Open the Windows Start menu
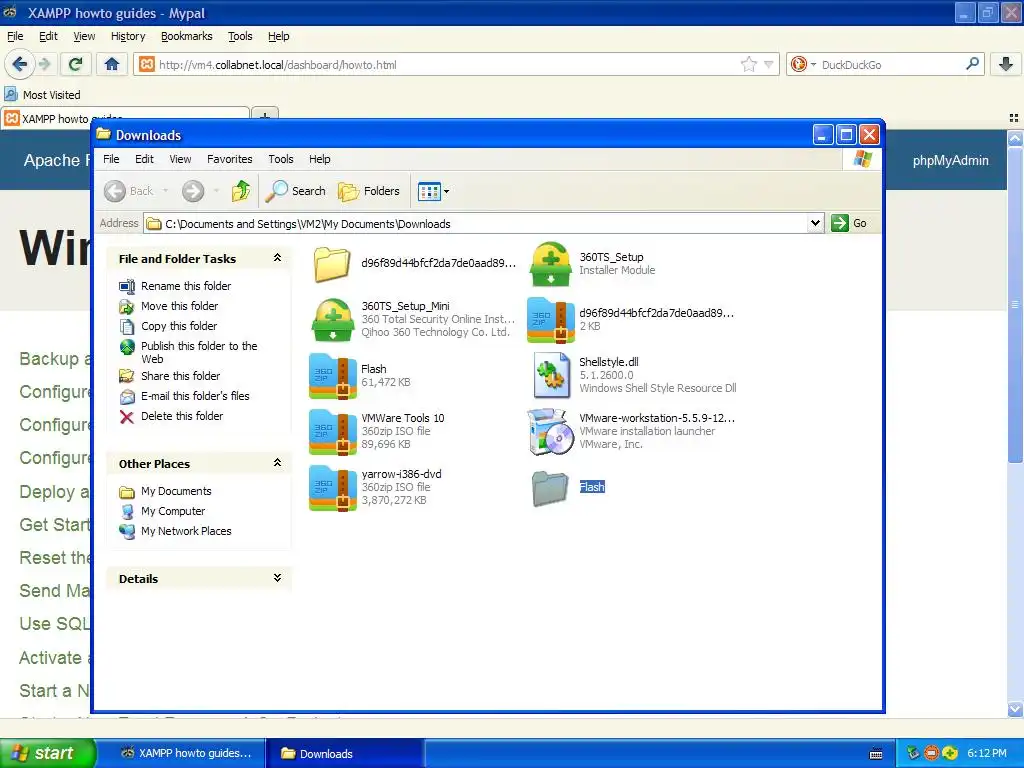 47,753
